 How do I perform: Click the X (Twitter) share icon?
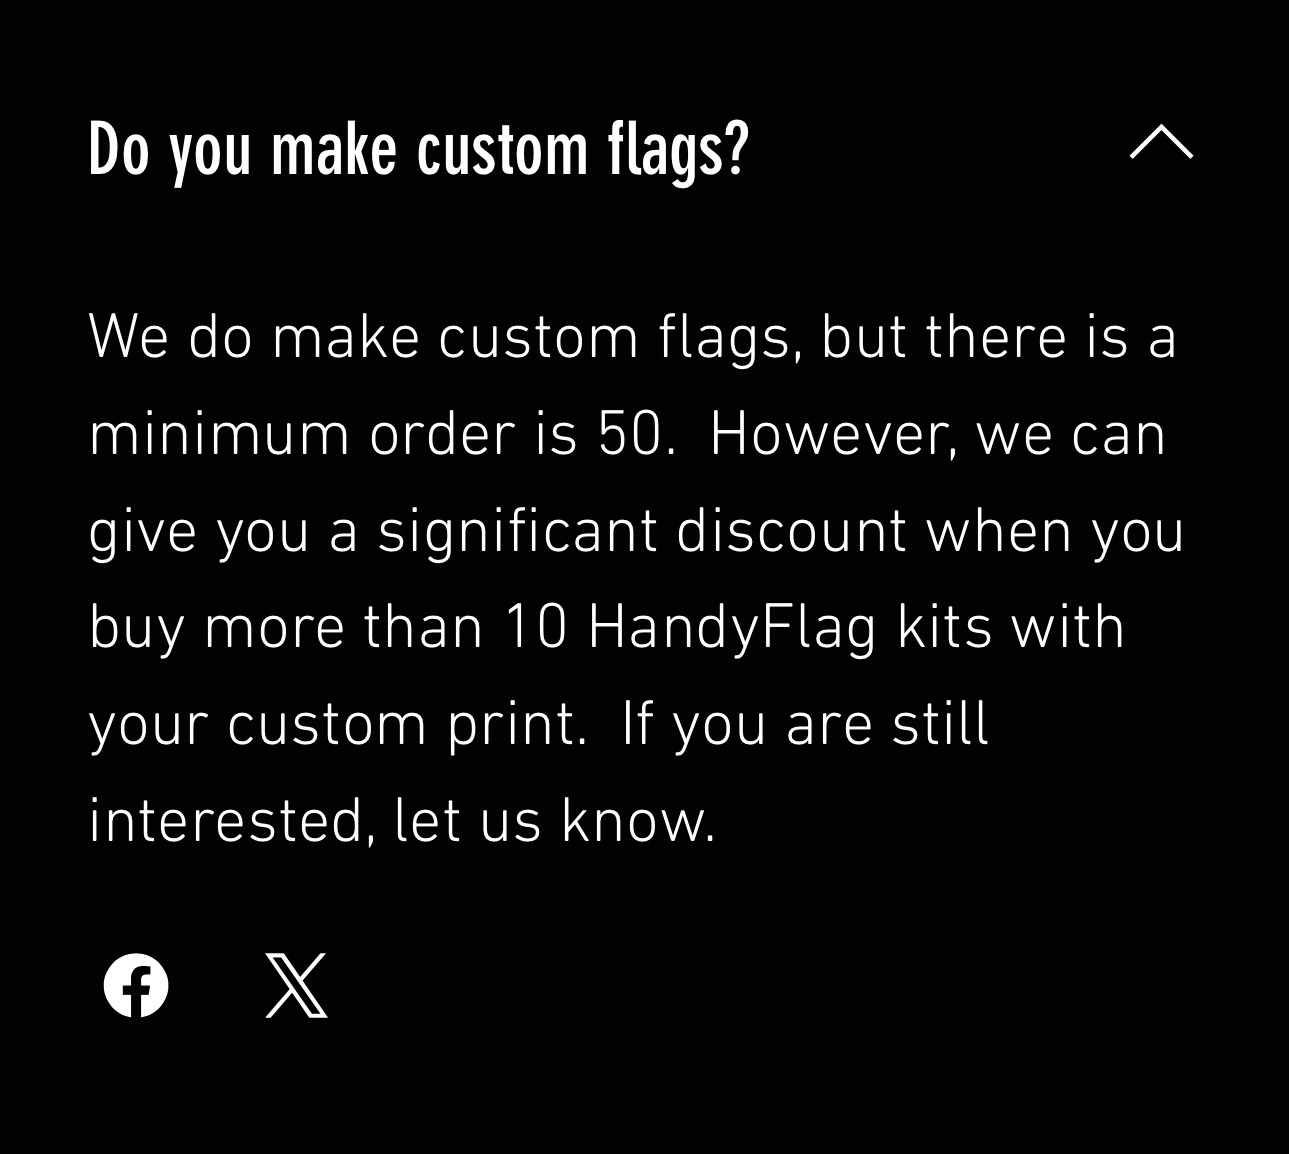(x=296, y=986)
